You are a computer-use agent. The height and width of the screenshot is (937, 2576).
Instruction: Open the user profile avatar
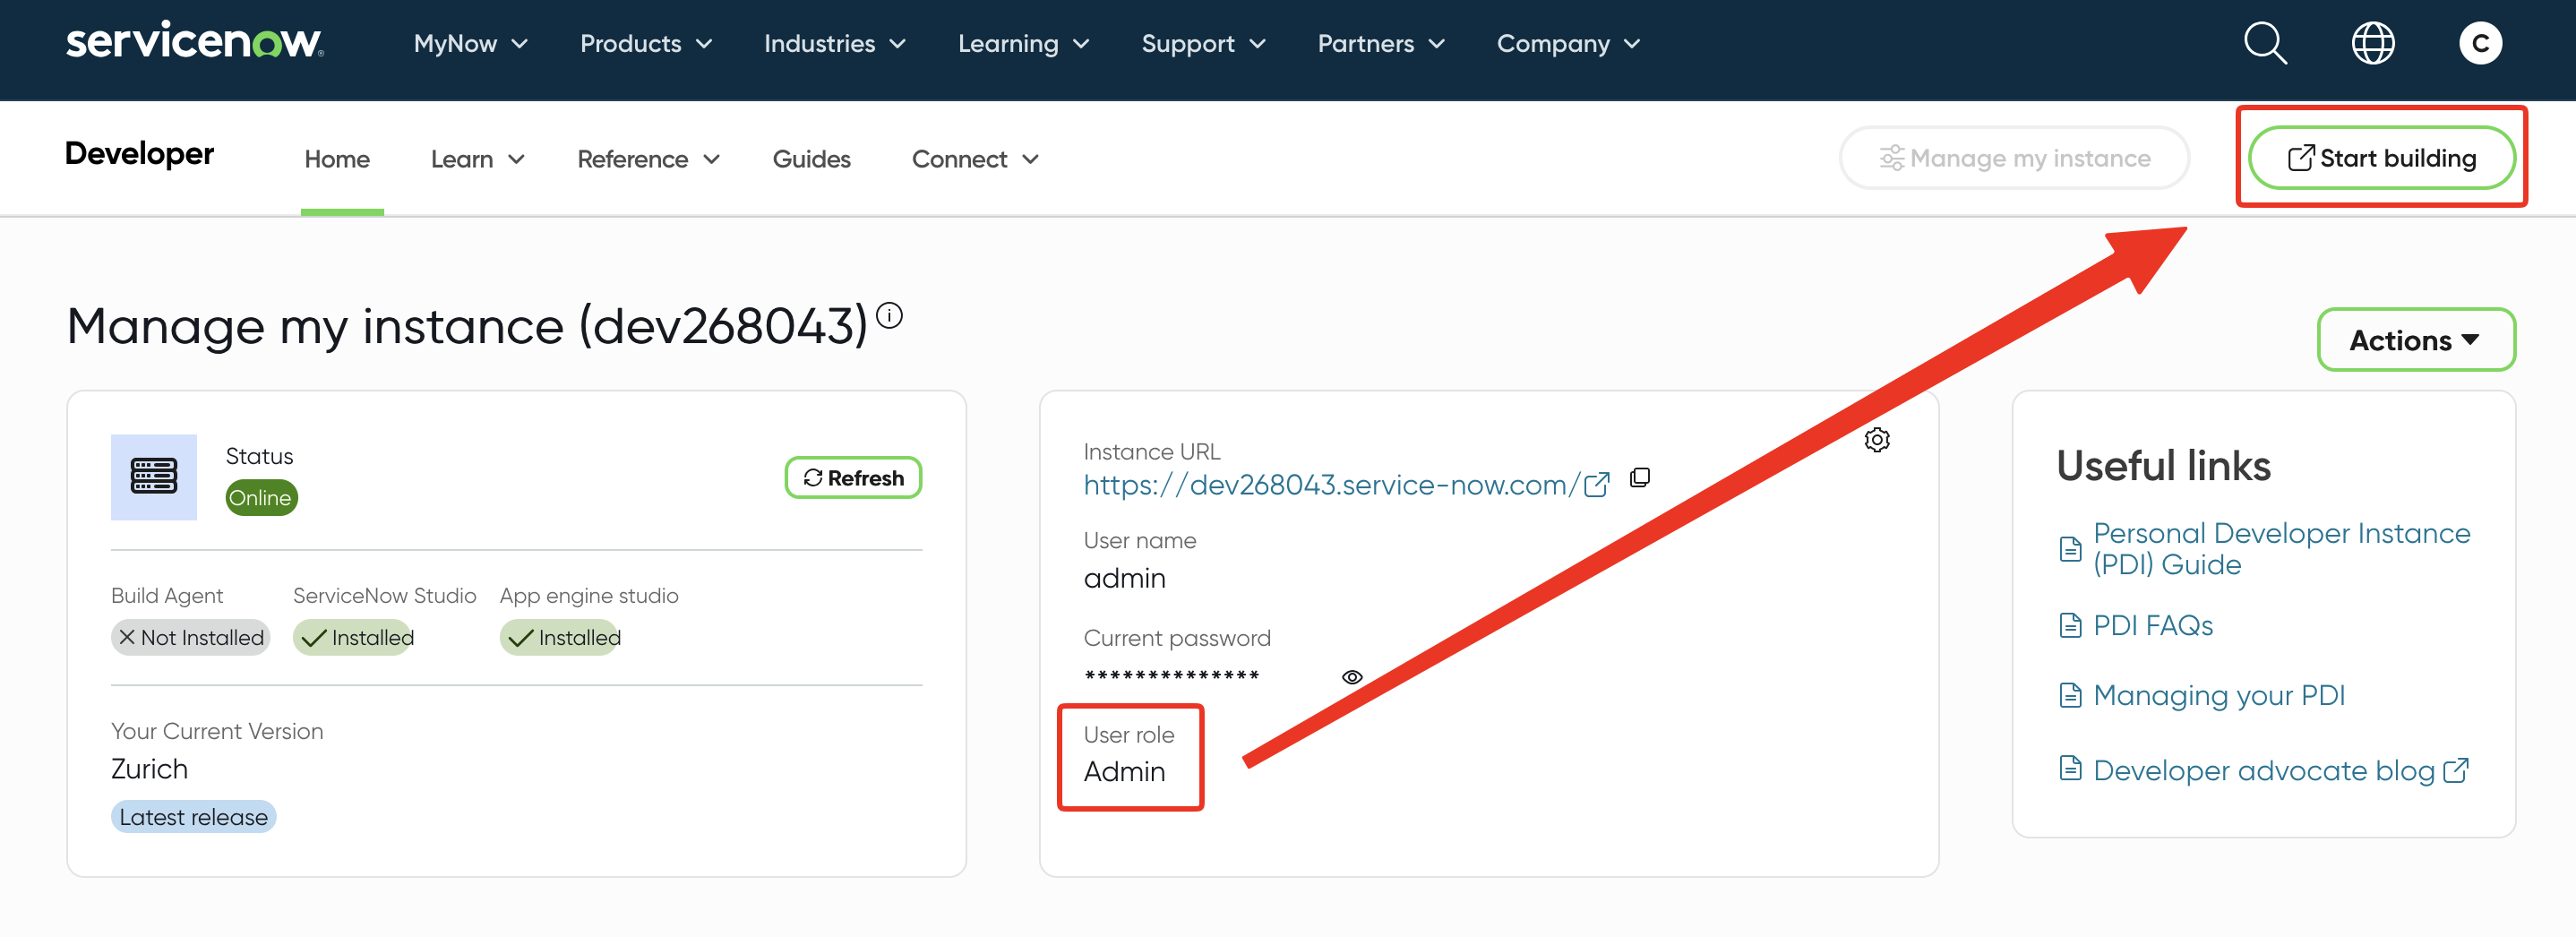[x=2479, y=44]
